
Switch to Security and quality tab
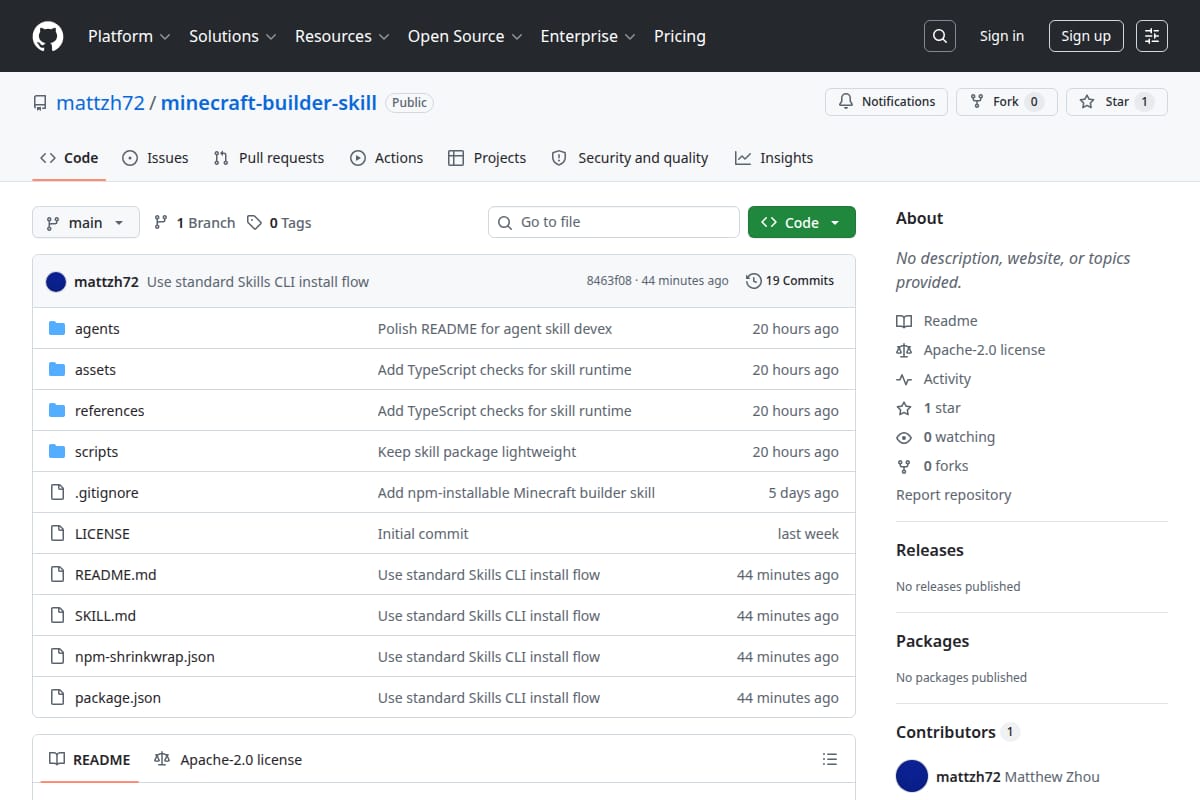click(x=630, y=158)
